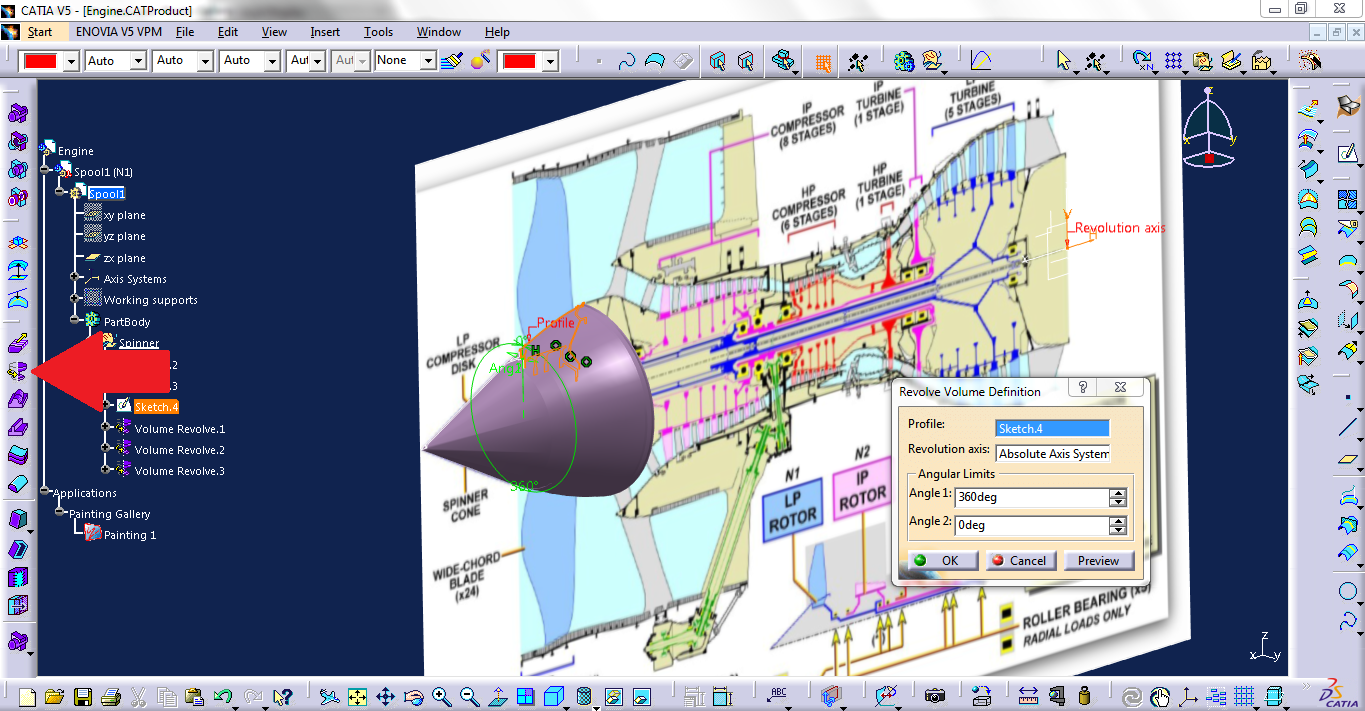Image resolution: width=1365 pixels, height=711 pixels.
Task: Expand Volume Revolve.1 node
Action: tap(105, 428)
